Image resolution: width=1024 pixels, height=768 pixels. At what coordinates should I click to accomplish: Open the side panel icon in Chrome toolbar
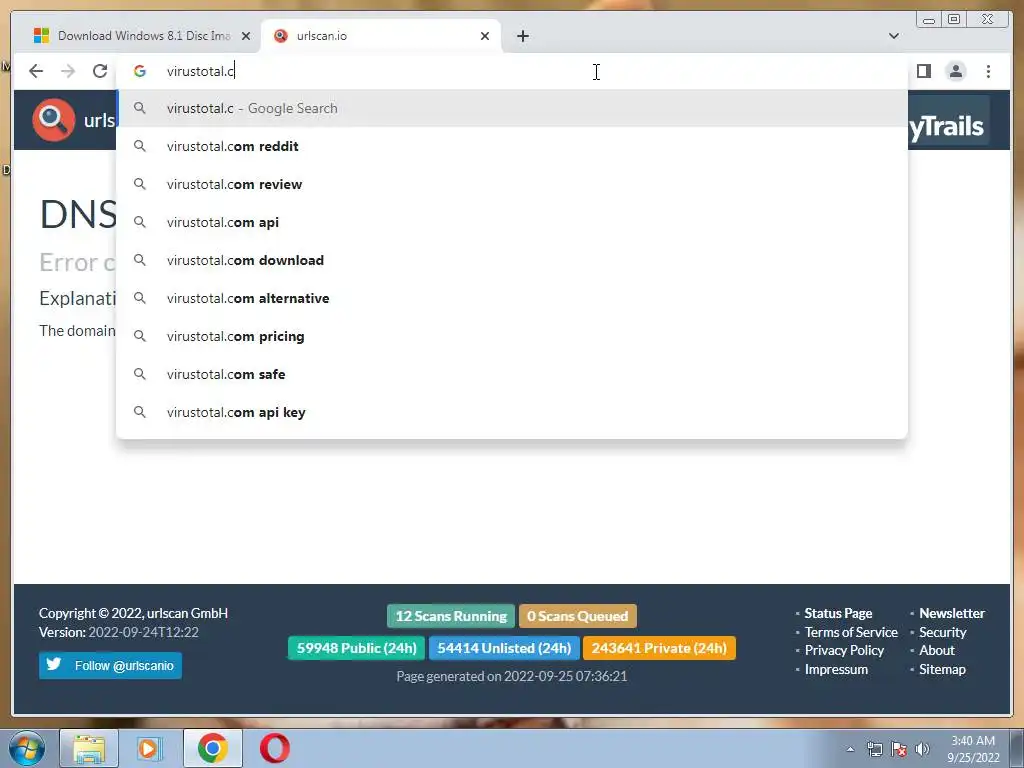pos(923,71)
